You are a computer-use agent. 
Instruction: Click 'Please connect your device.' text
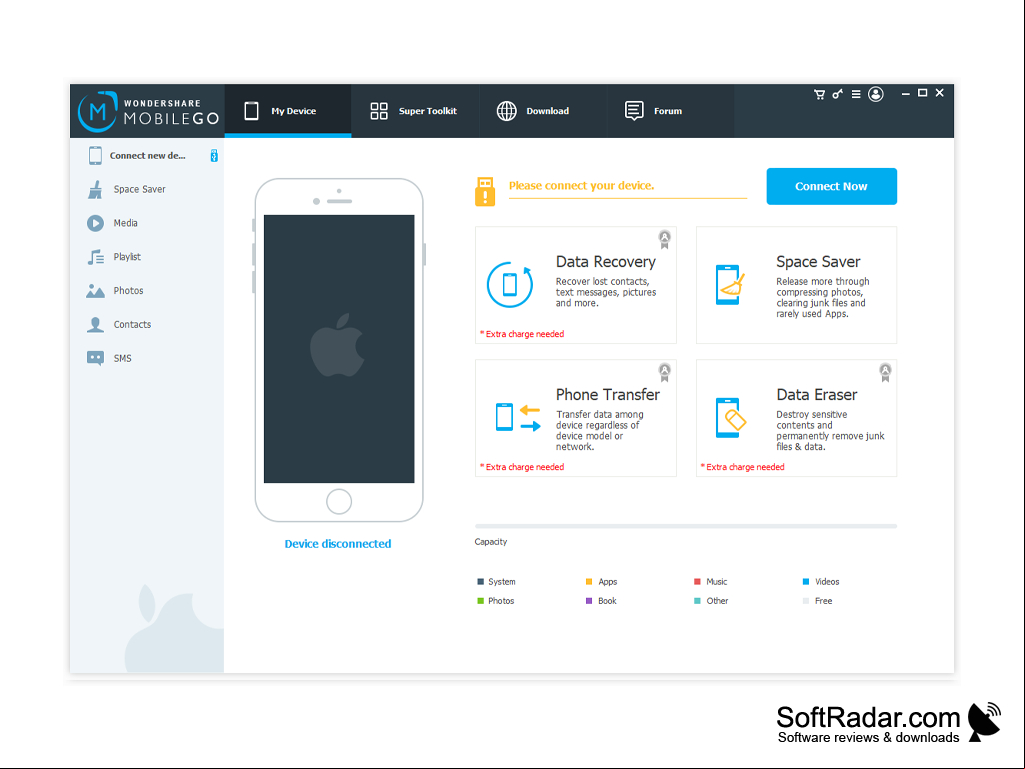[x=581, y=186]
